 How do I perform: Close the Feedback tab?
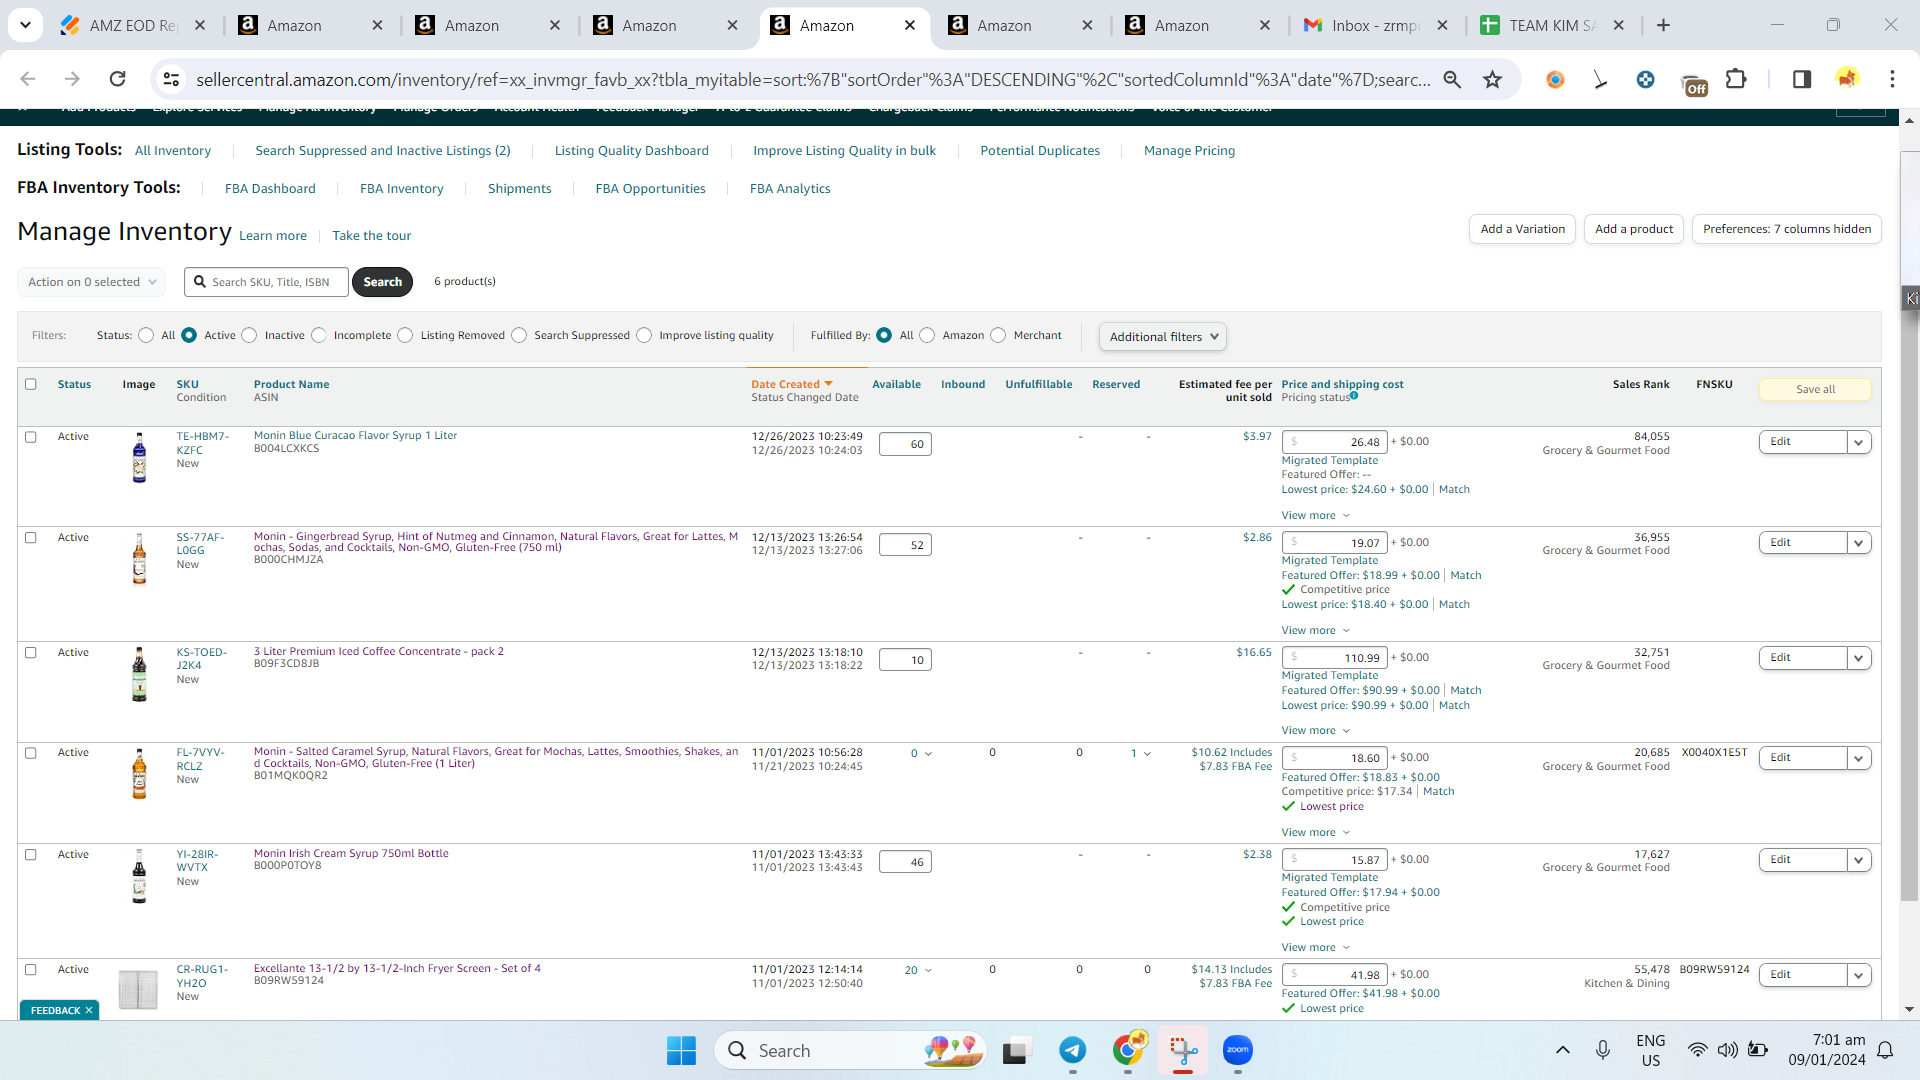89,1010
